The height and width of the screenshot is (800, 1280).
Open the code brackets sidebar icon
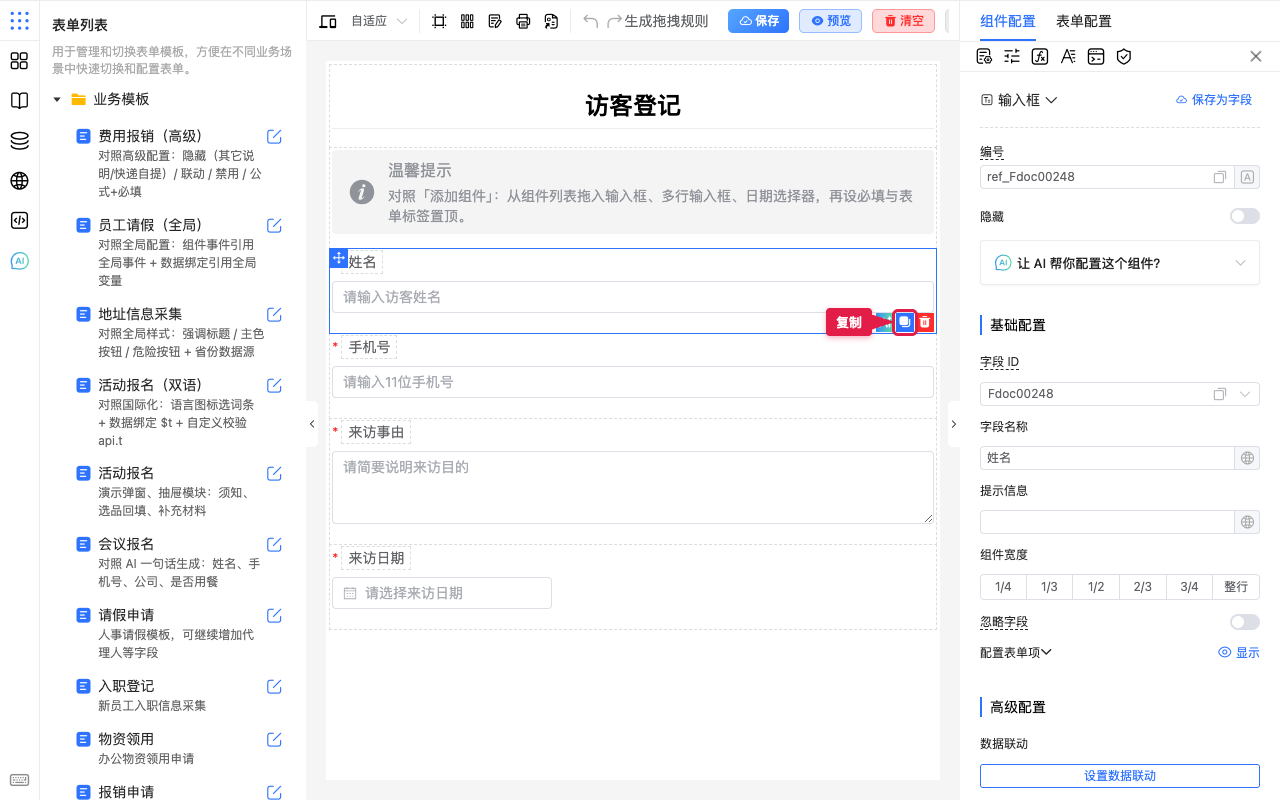[x=19, y=221]
